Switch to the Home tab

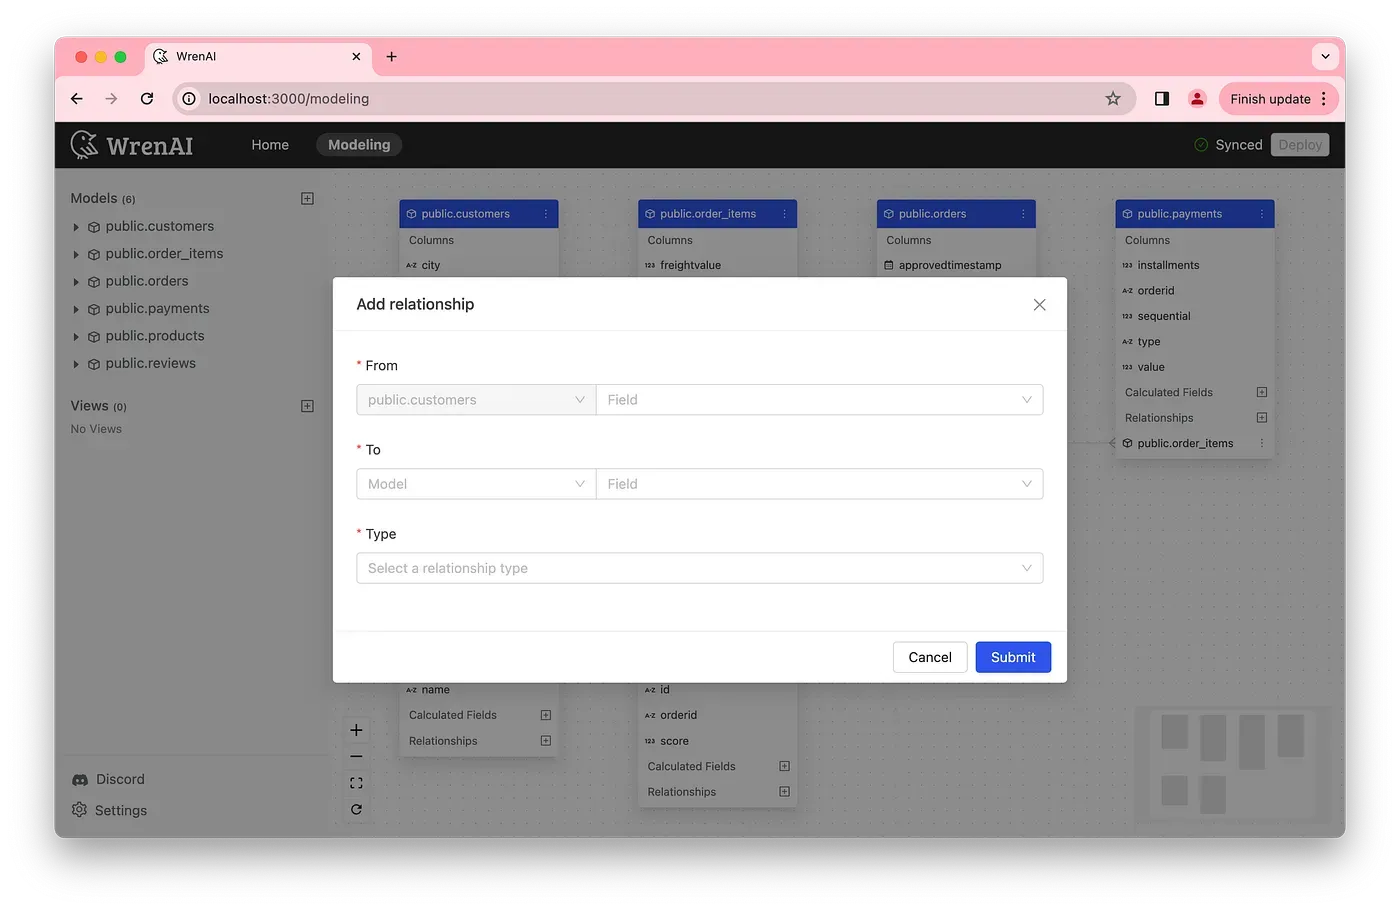[x=270, y=145]
